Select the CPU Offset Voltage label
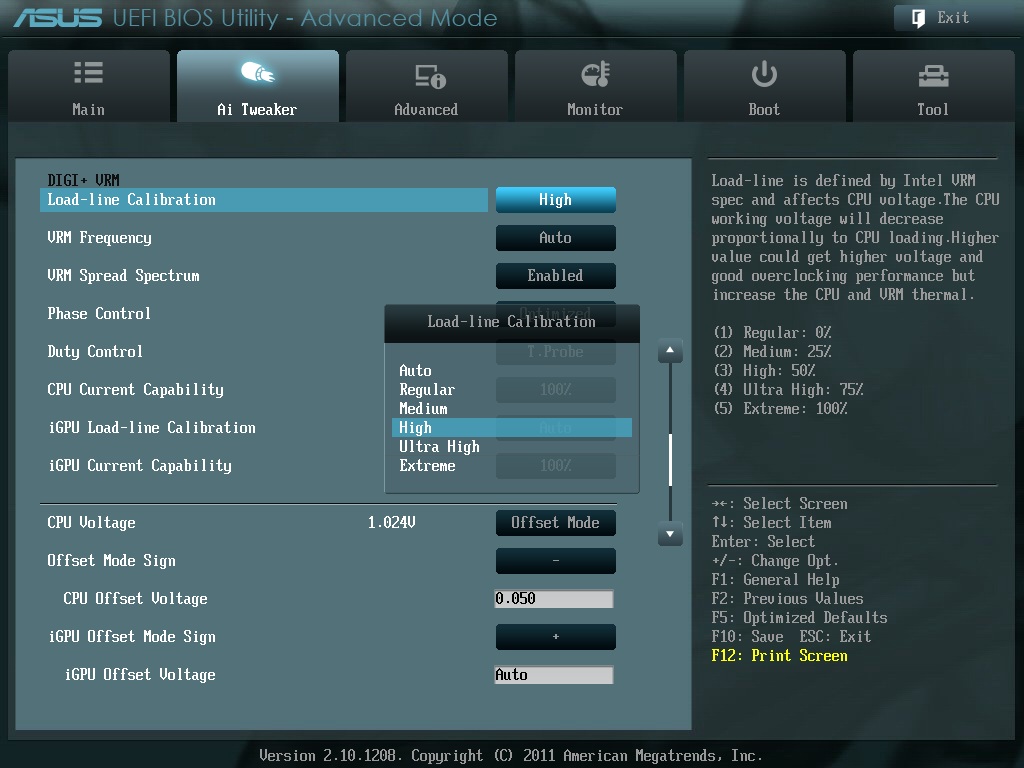Viewport: 1024px width, 768px height. (135, 598)
